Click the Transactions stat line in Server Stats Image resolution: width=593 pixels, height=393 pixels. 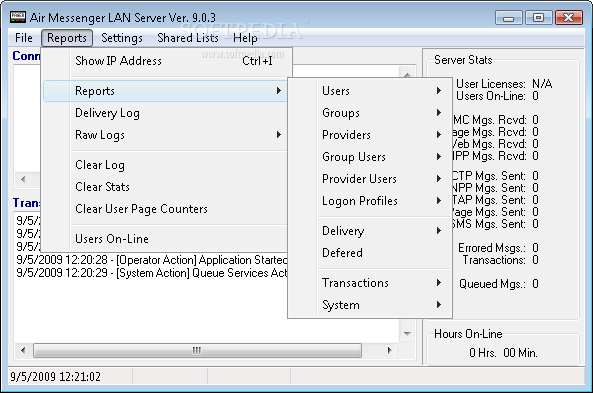point(500,260)
